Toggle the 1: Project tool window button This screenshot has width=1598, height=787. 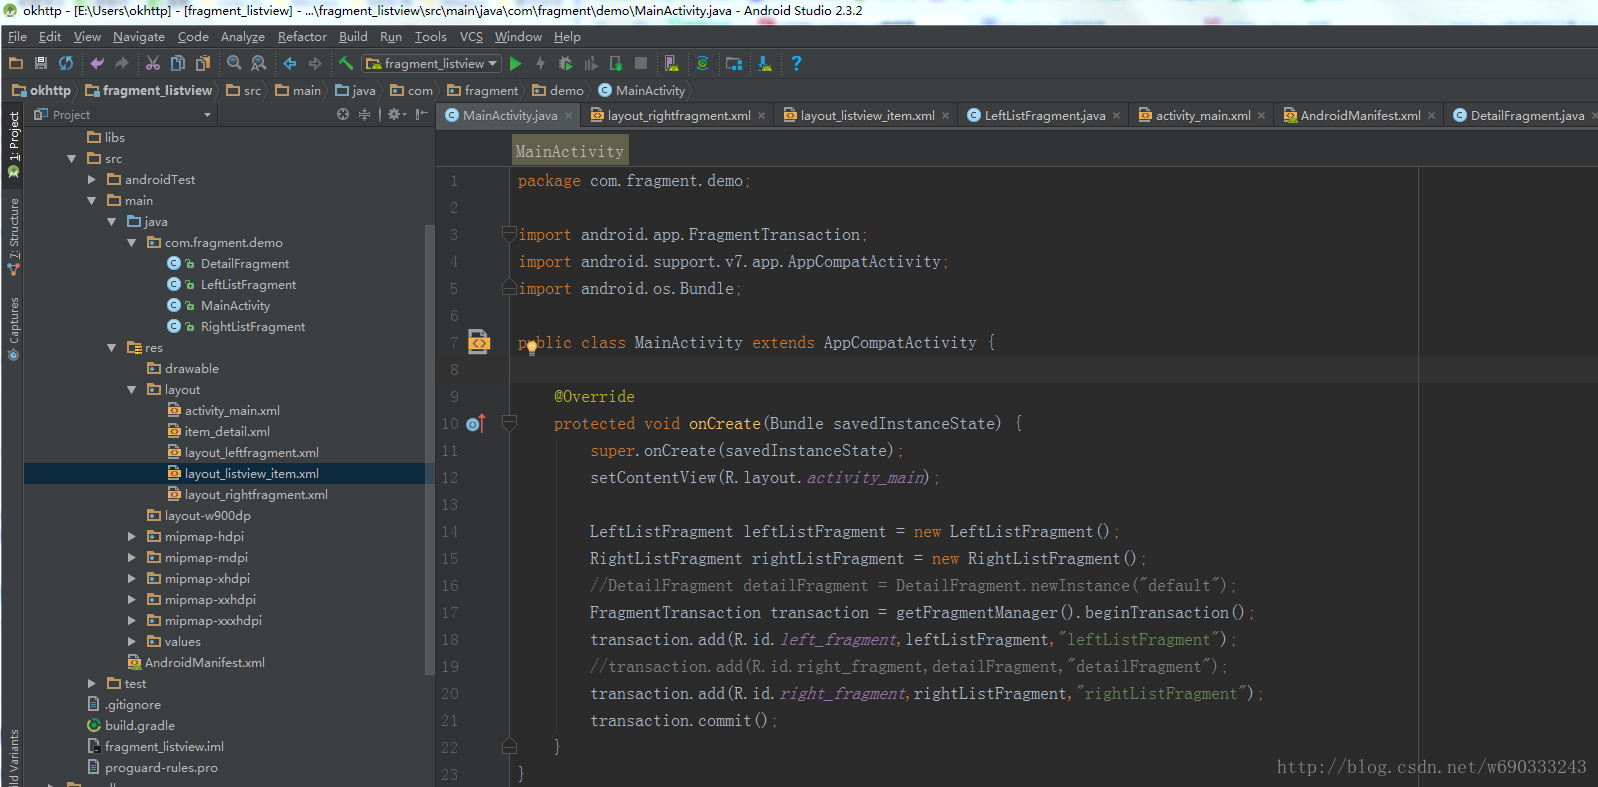[14, 144]
